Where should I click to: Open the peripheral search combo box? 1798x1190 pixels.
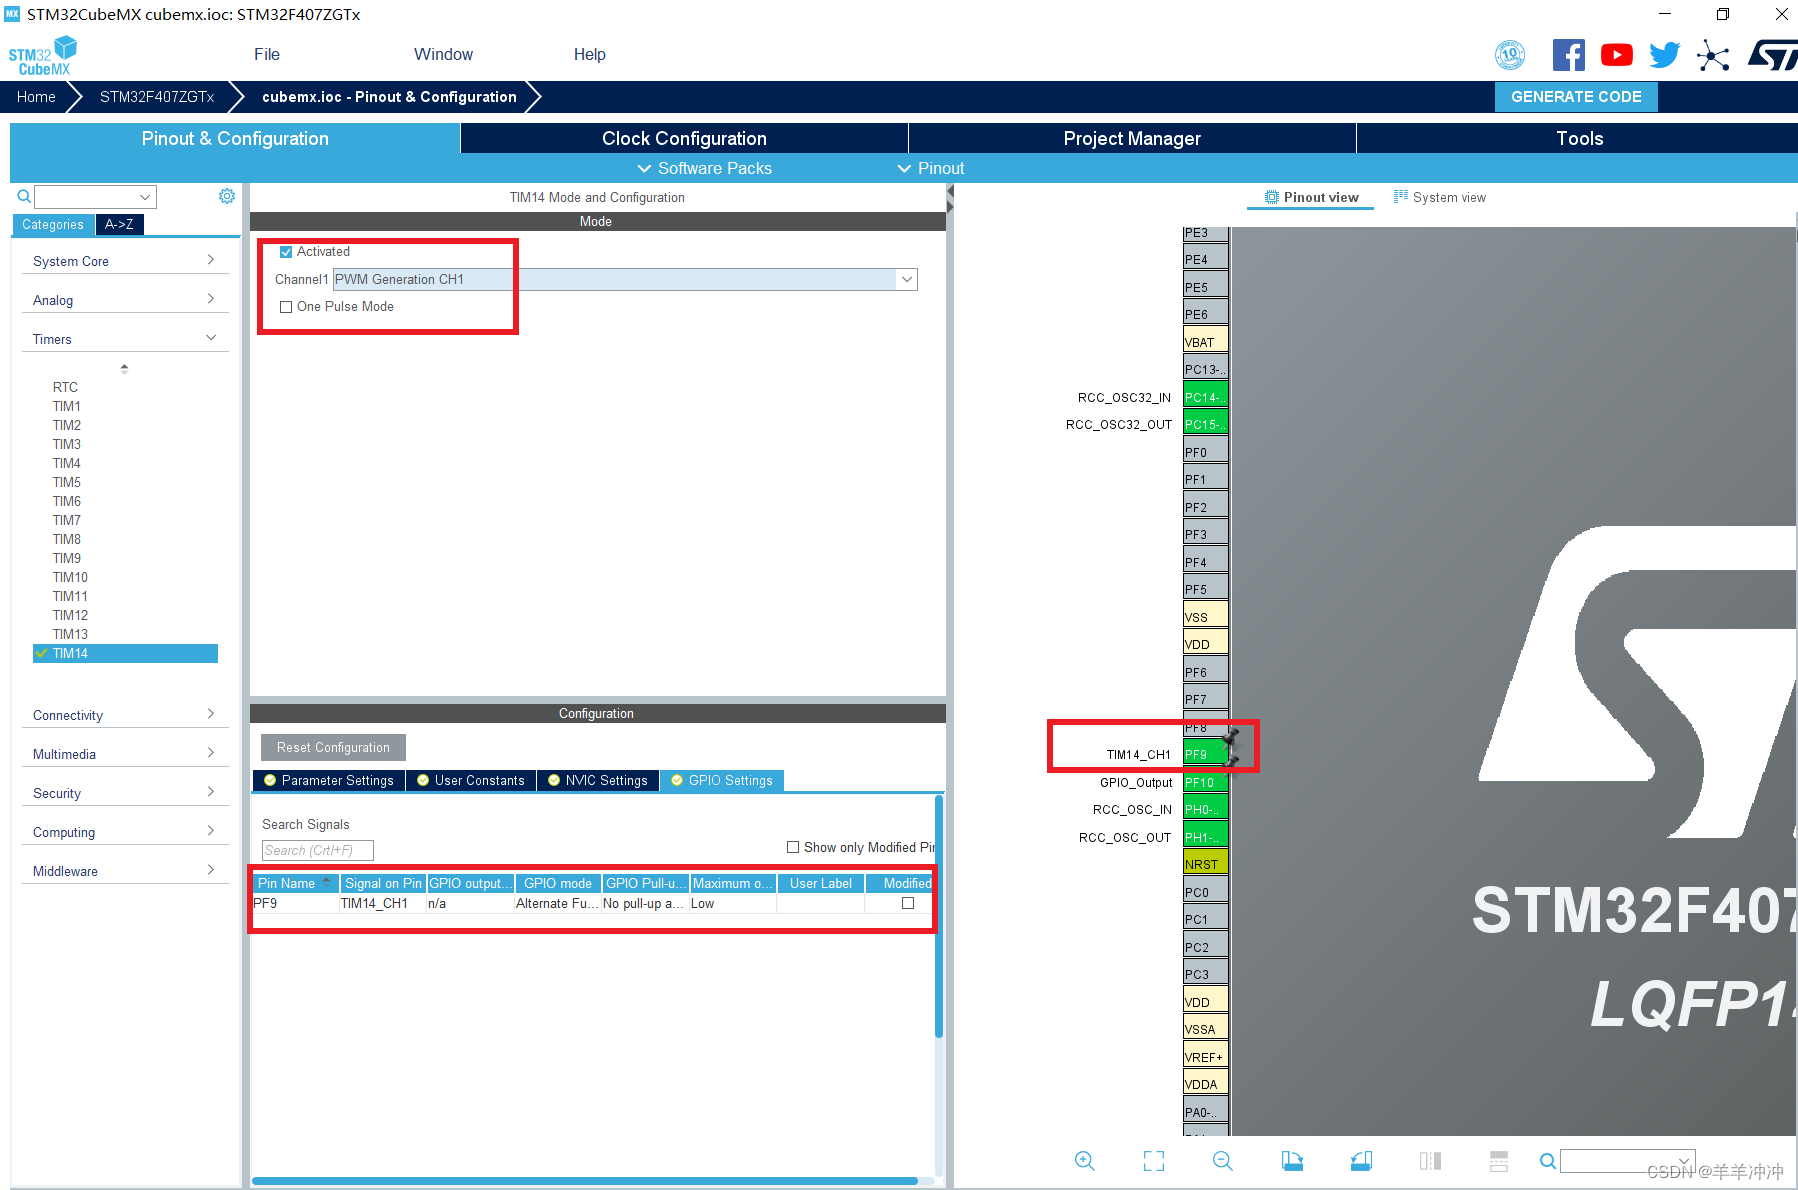coord(95,196)
